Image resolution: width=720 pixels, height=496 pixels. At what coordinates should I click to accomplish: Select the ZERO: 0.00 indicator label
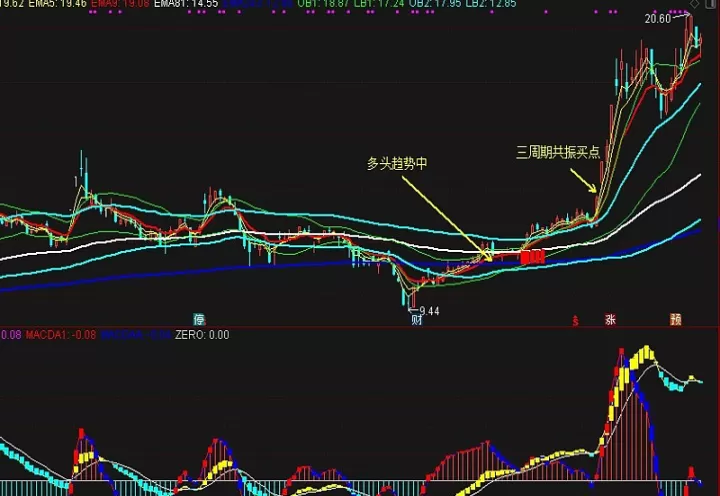coord(202,335)
